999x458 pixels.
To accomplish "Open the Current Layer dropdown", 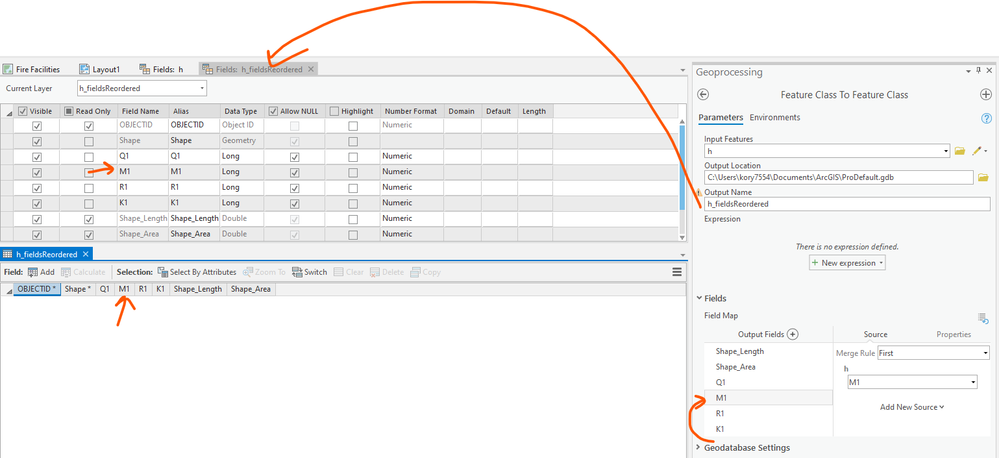I will 203,89.
